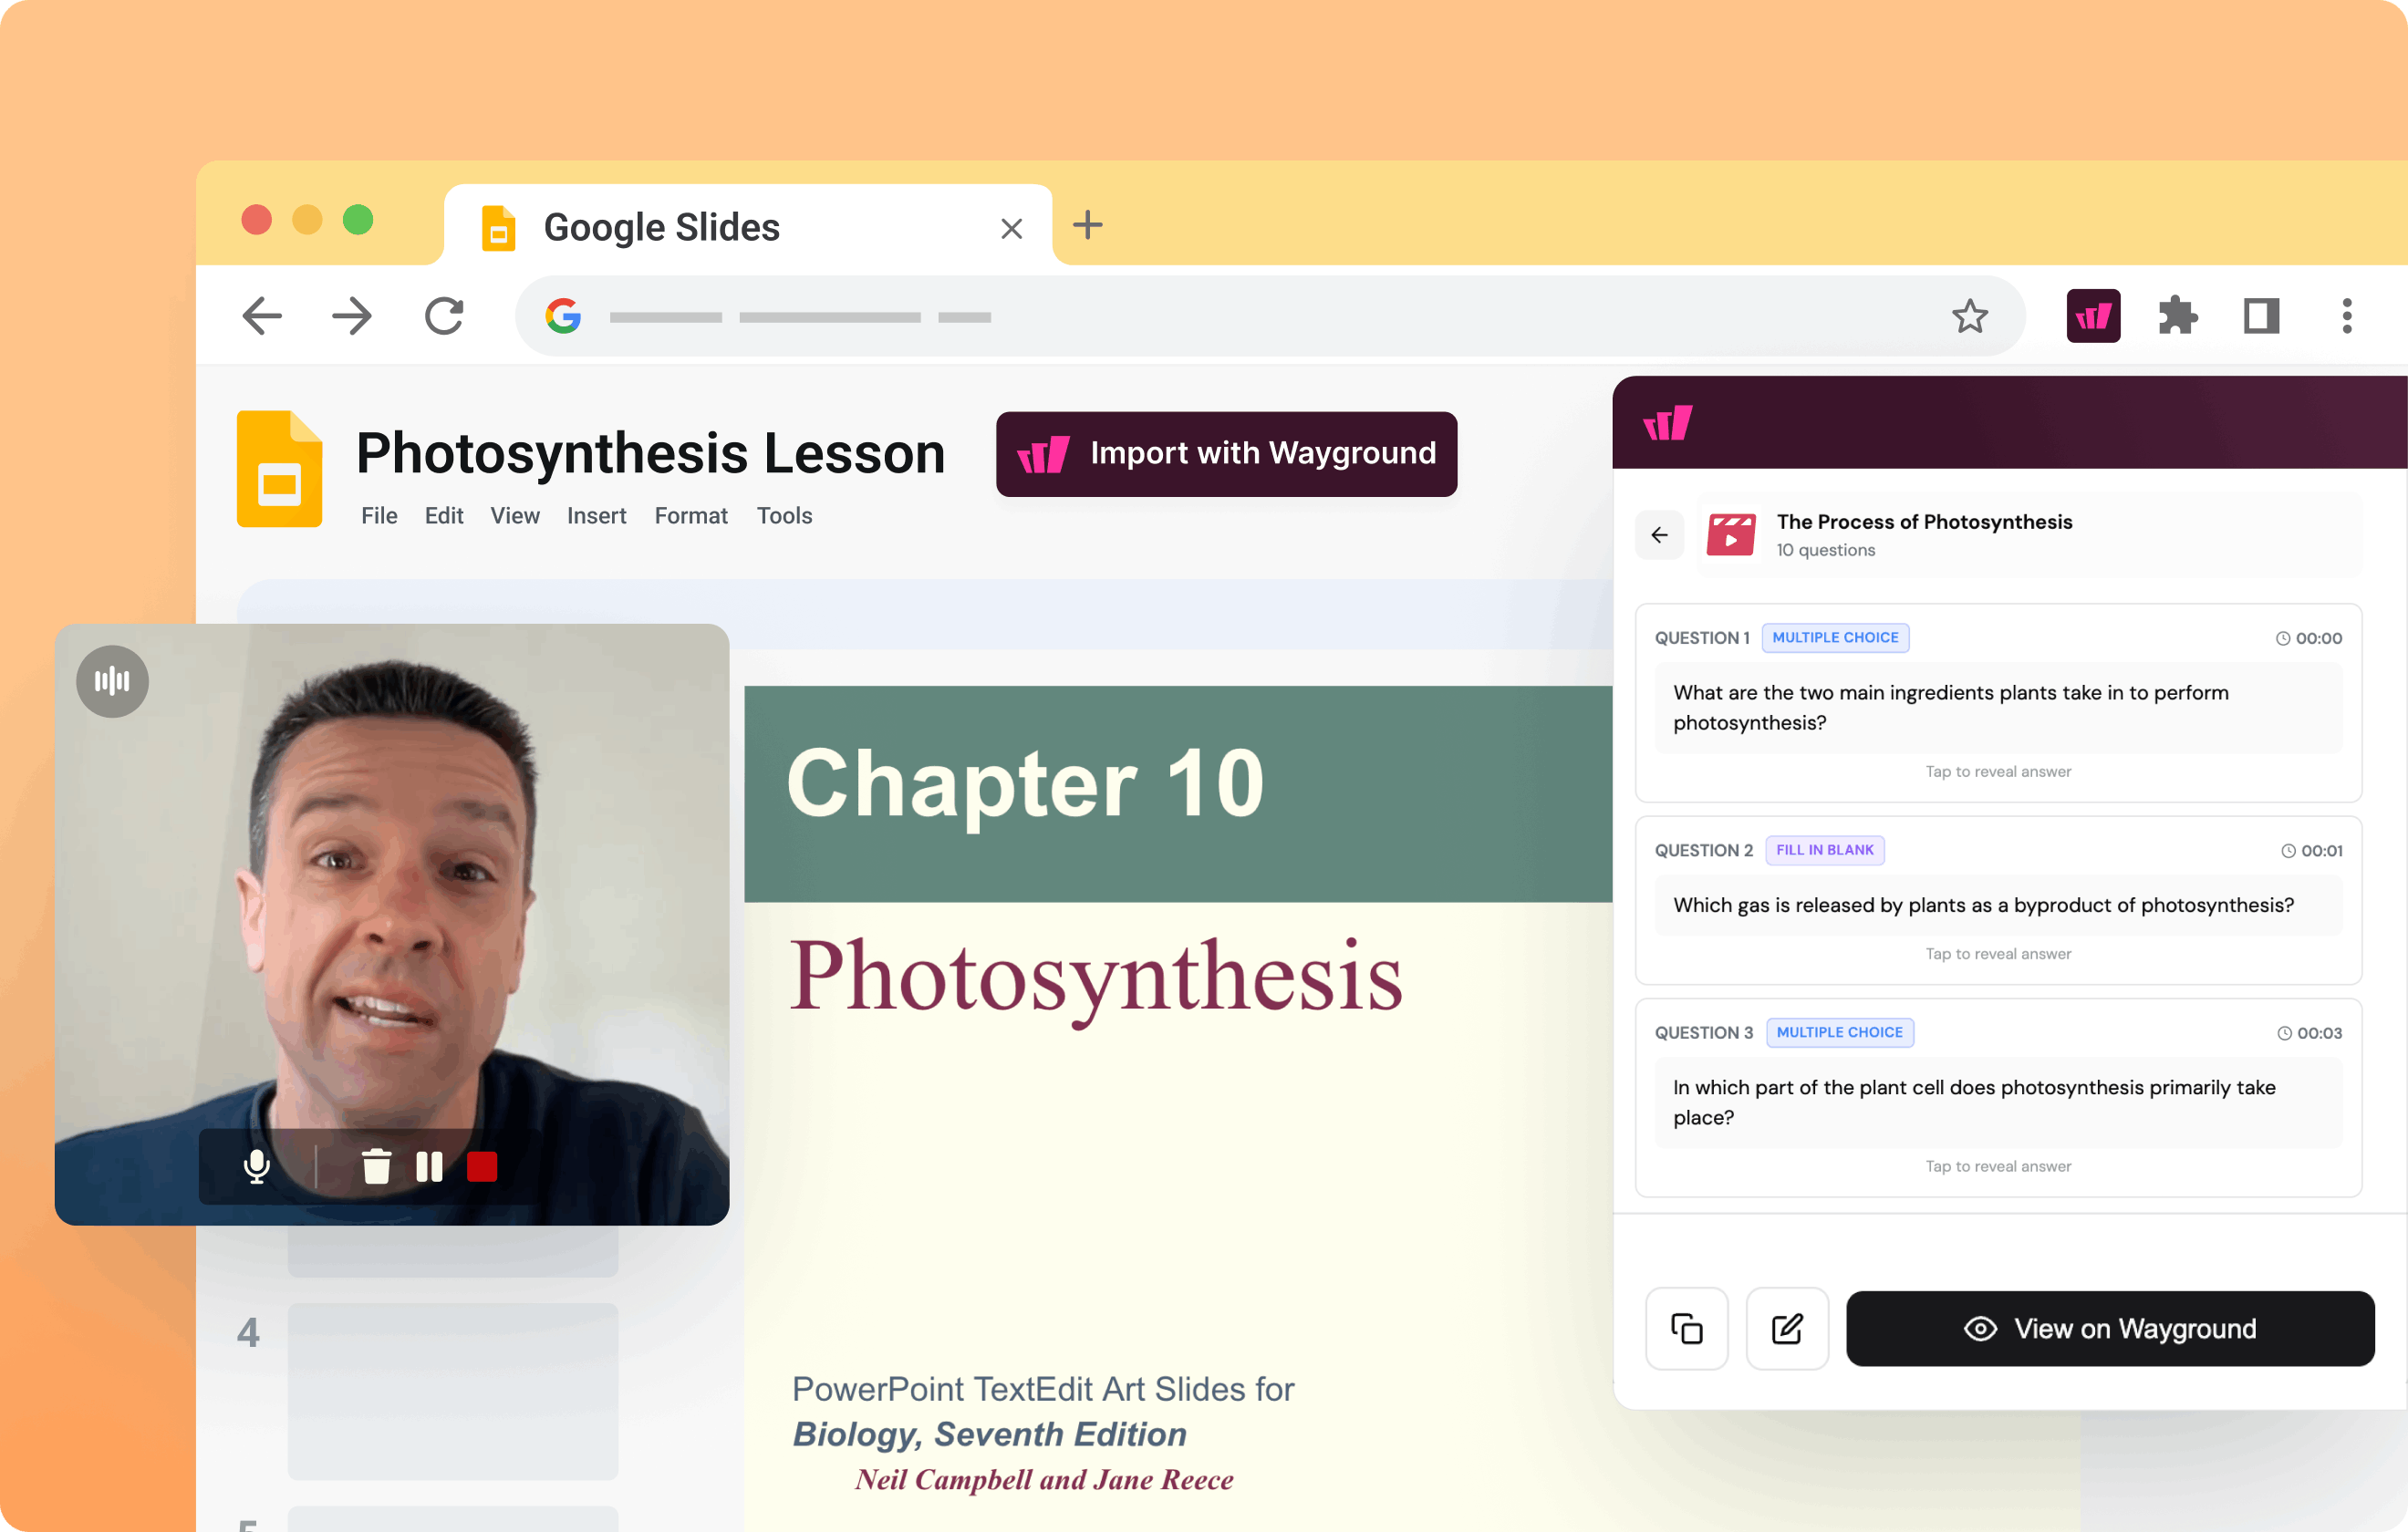Screen dimensions: 2408x1532
Task: Pause the recording
Action: coord(429,1166)
